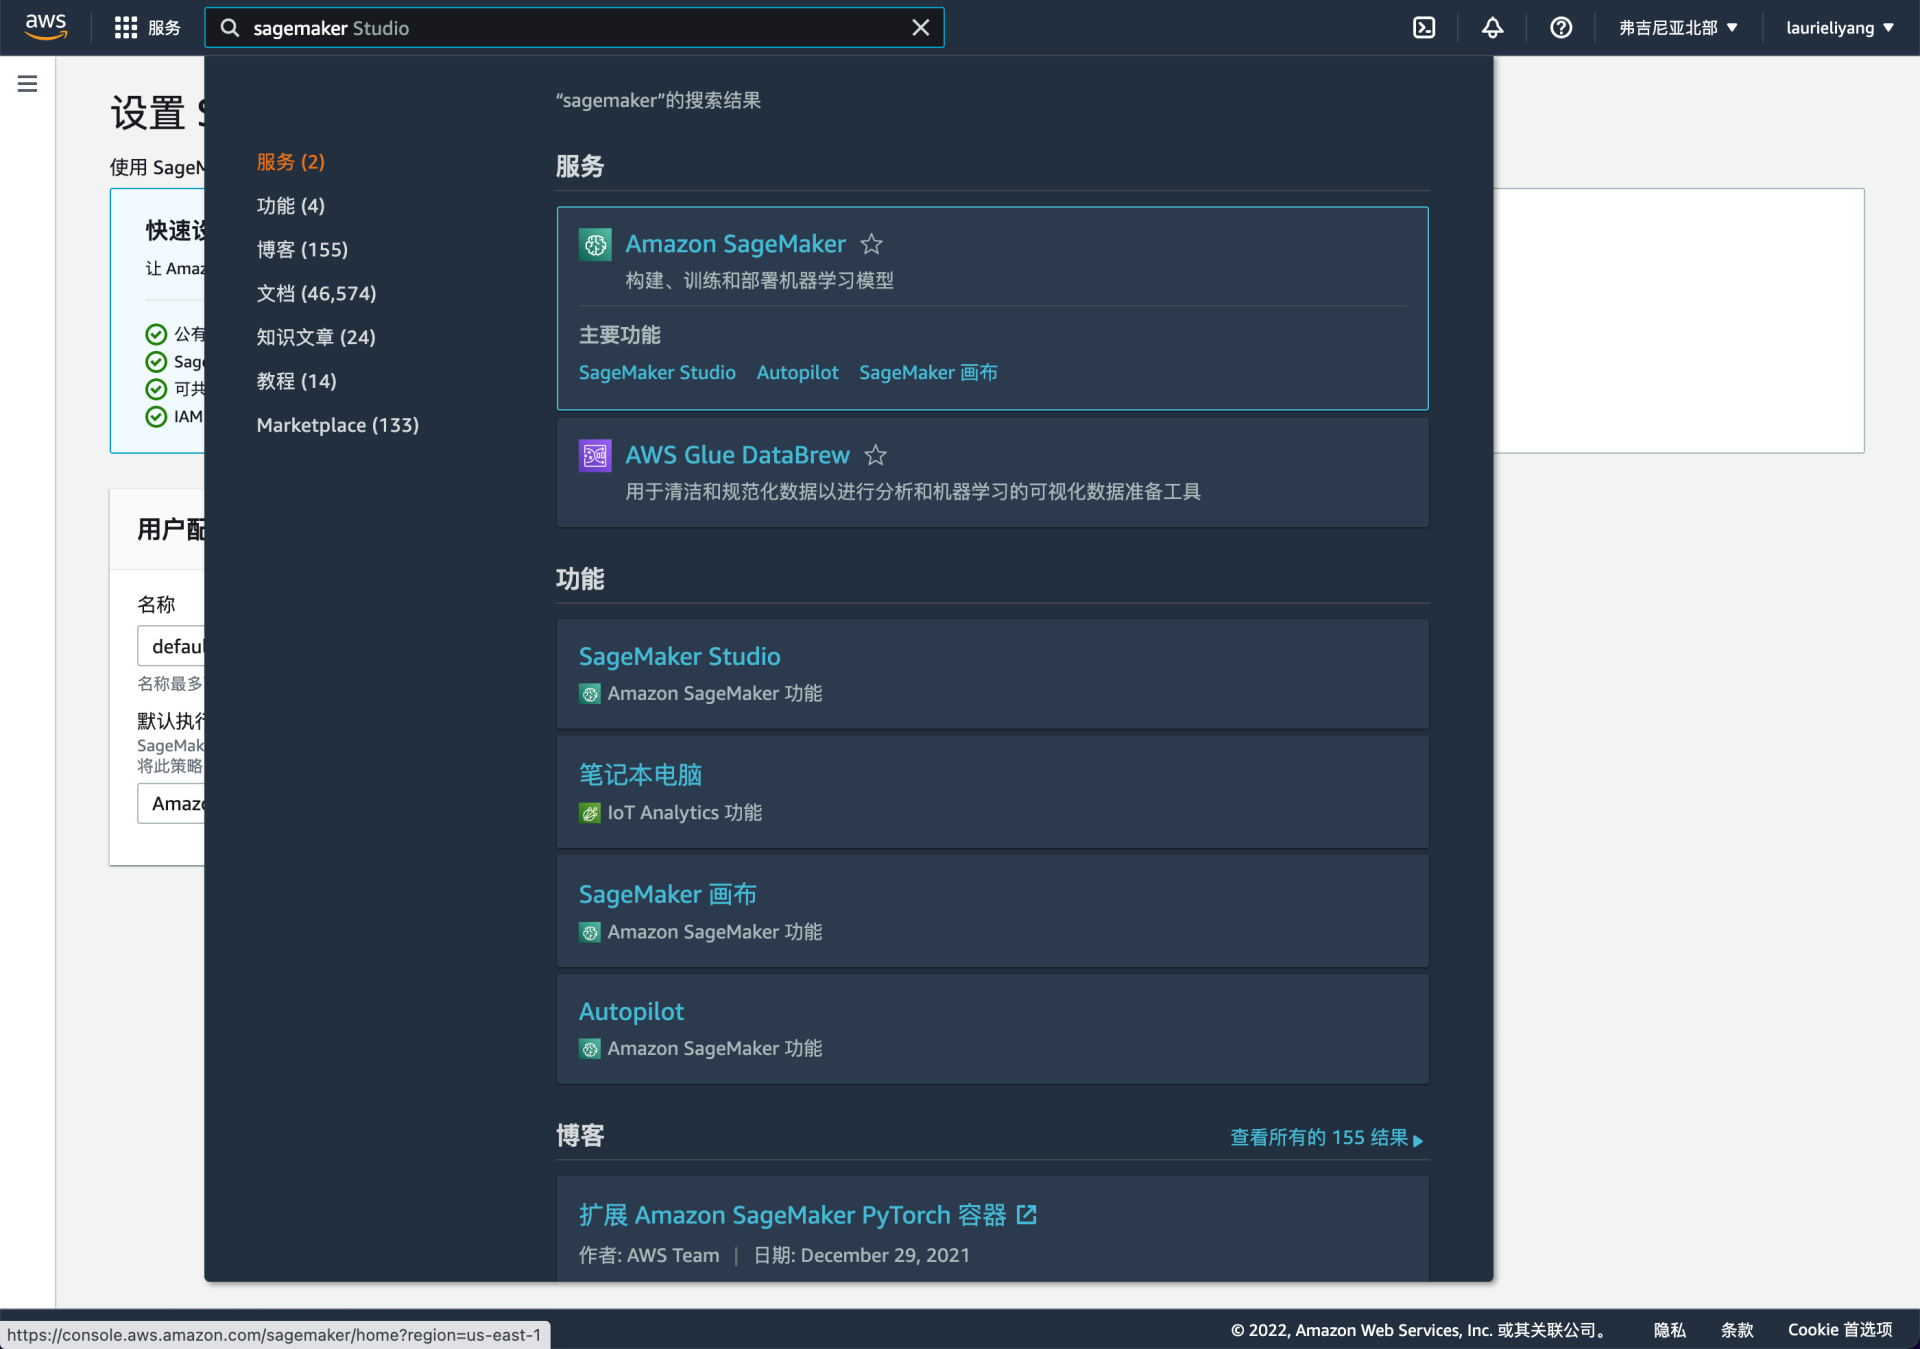The image size is (1920, 1349).
Task: Open Cookie 首选项 footer link
Action: pyautogui.click(x=1840, y=1330)
